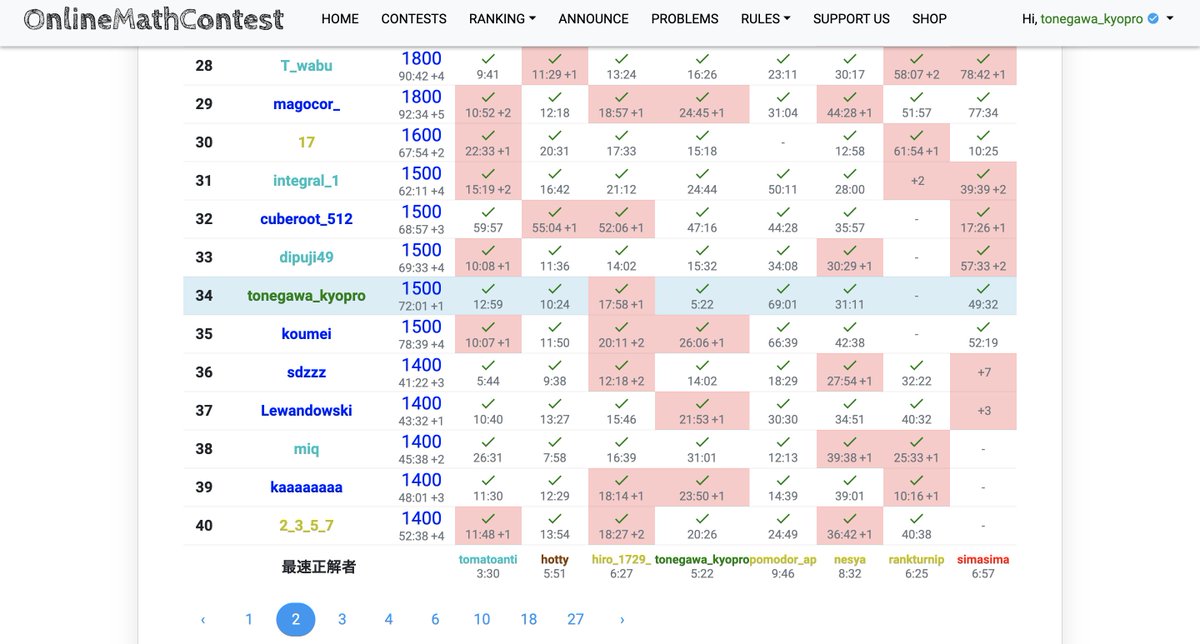The image size is (1200, 644).
Task: Go to pagination page 1
Action: point(249,620)
